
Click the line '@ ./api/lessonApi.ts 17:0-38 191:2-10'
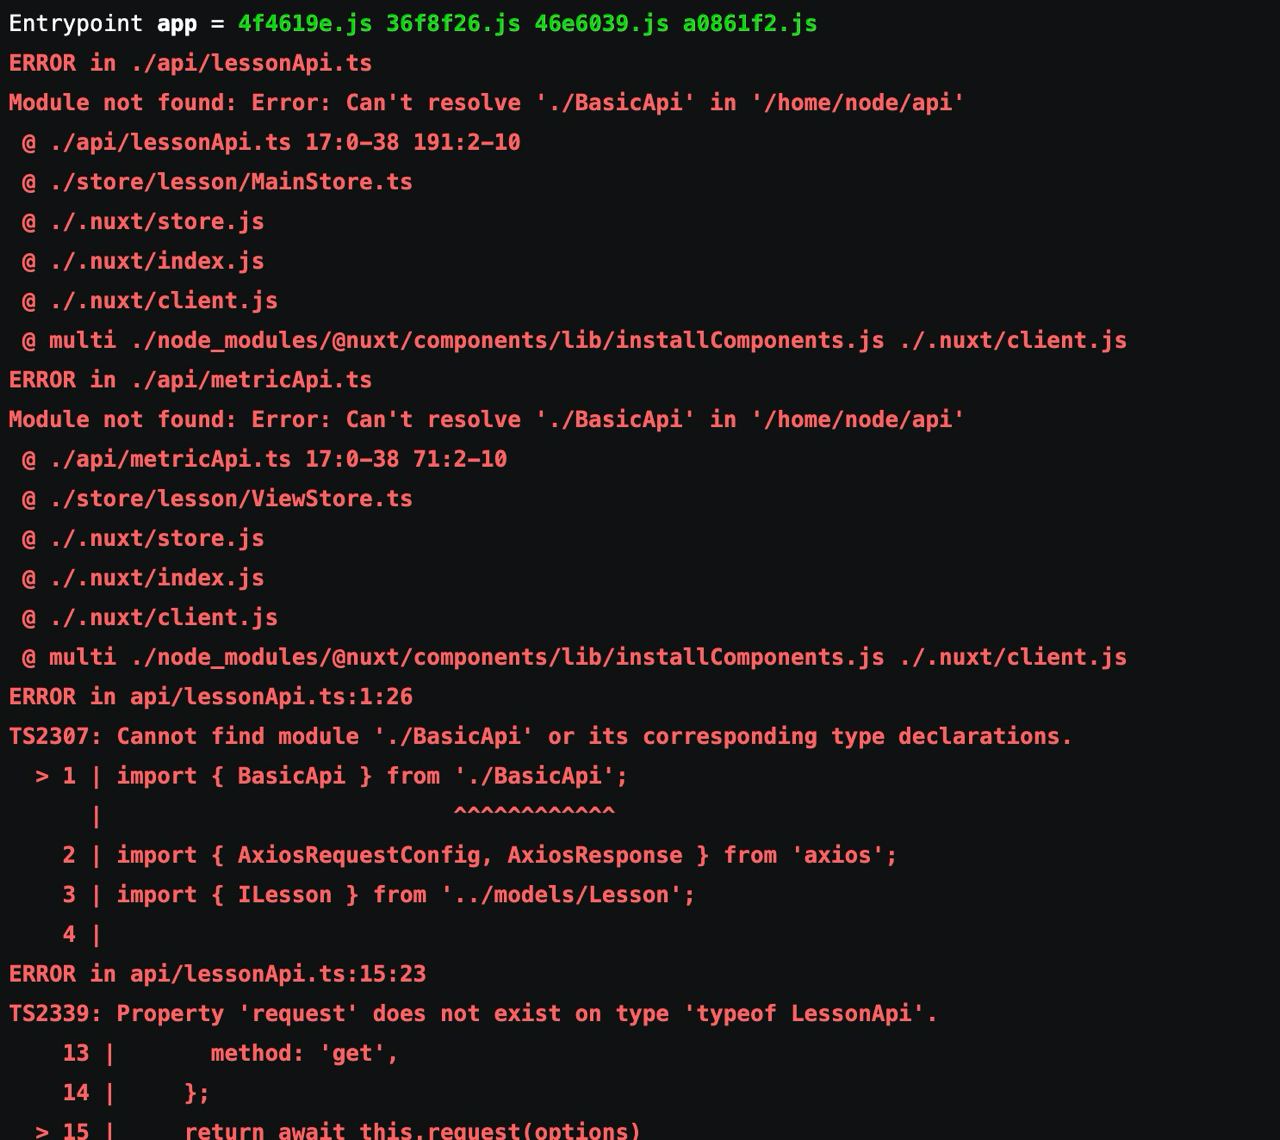click(x=271, y=142)
